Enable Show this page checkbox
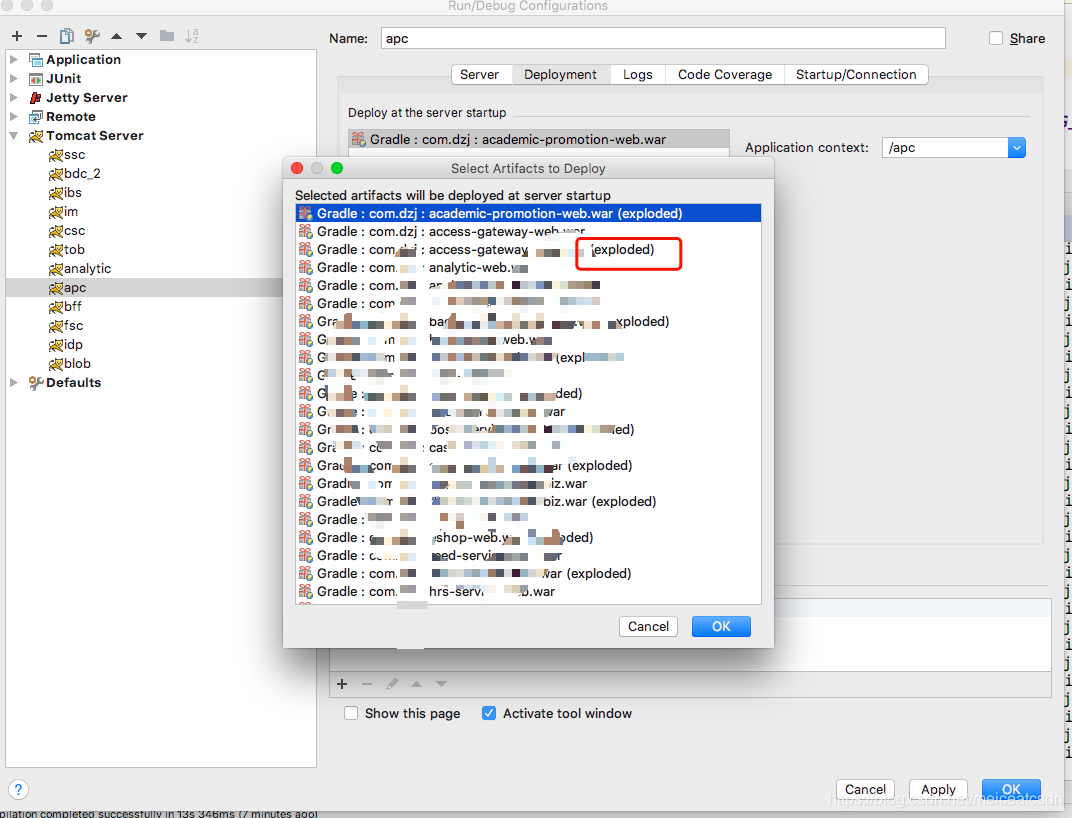Viewport: 1072px width, 818px height. pos(351,713)
